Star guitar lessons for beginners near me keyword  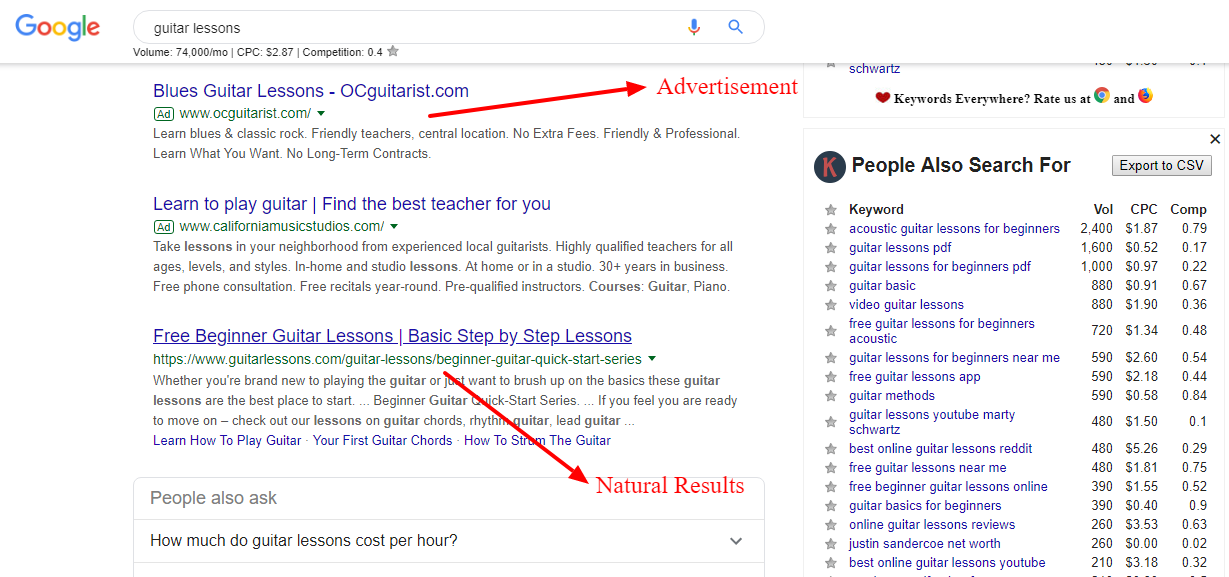[830, 358]
